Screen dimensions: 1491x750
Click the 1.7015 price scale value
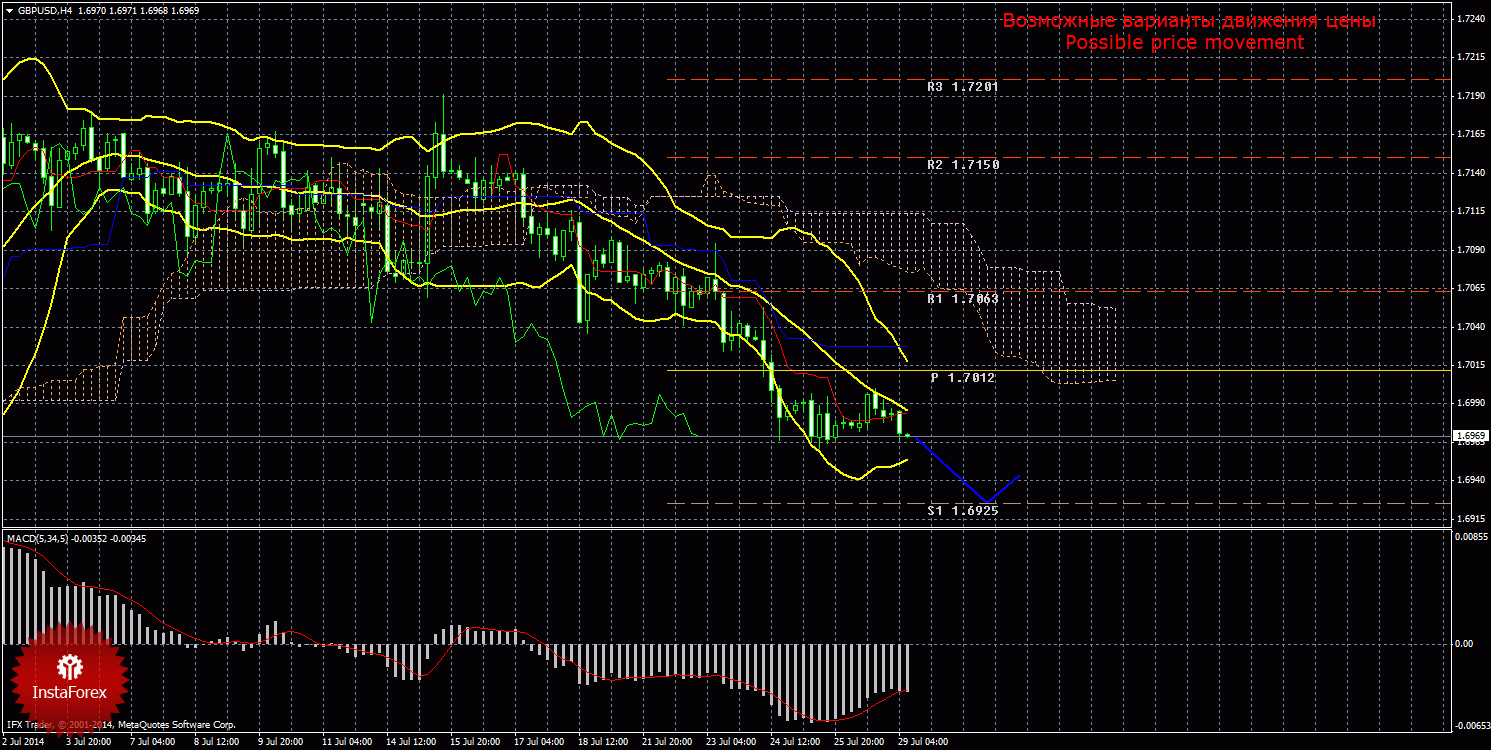click(1470, 365)
